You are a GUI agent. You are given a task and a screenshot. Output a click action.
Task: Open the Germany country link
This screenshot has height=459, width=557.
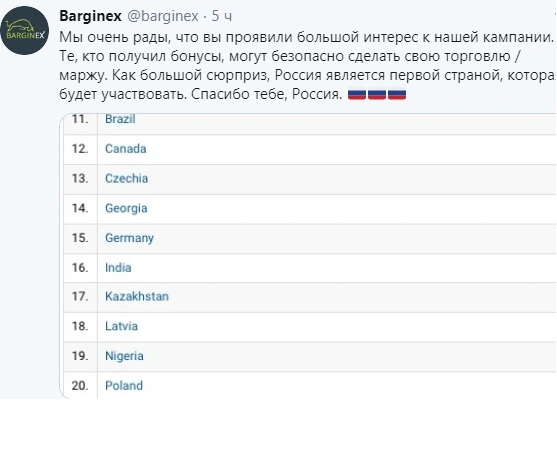point(129,238)
